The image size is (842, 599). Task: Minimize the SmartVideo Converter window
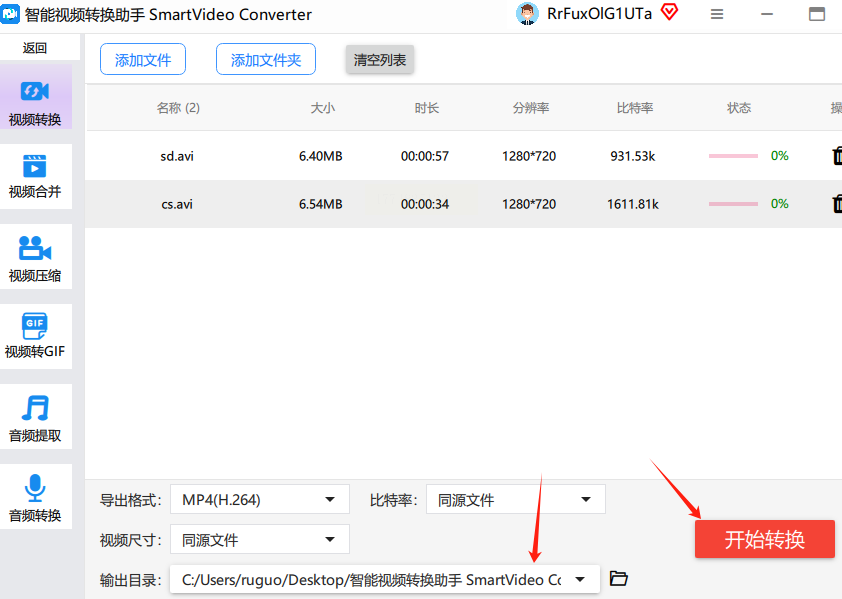pyautogui.click(x=767, y=15)
